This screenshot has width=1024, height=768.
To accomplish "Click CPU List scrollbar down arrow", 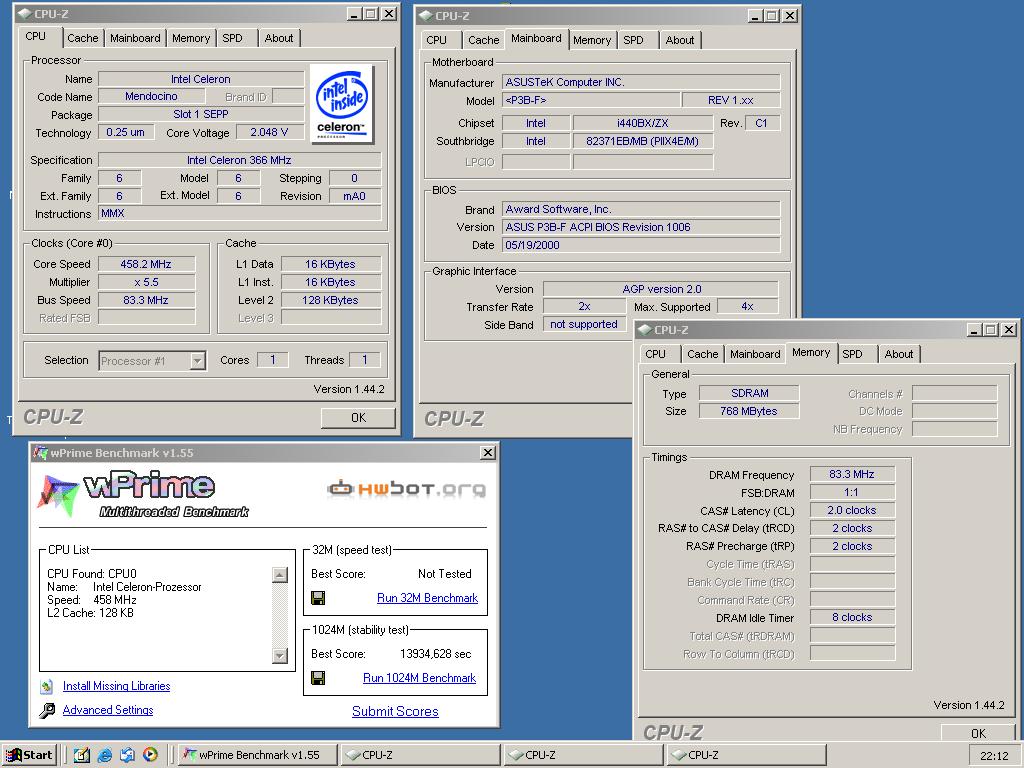I will click(280, 655).
